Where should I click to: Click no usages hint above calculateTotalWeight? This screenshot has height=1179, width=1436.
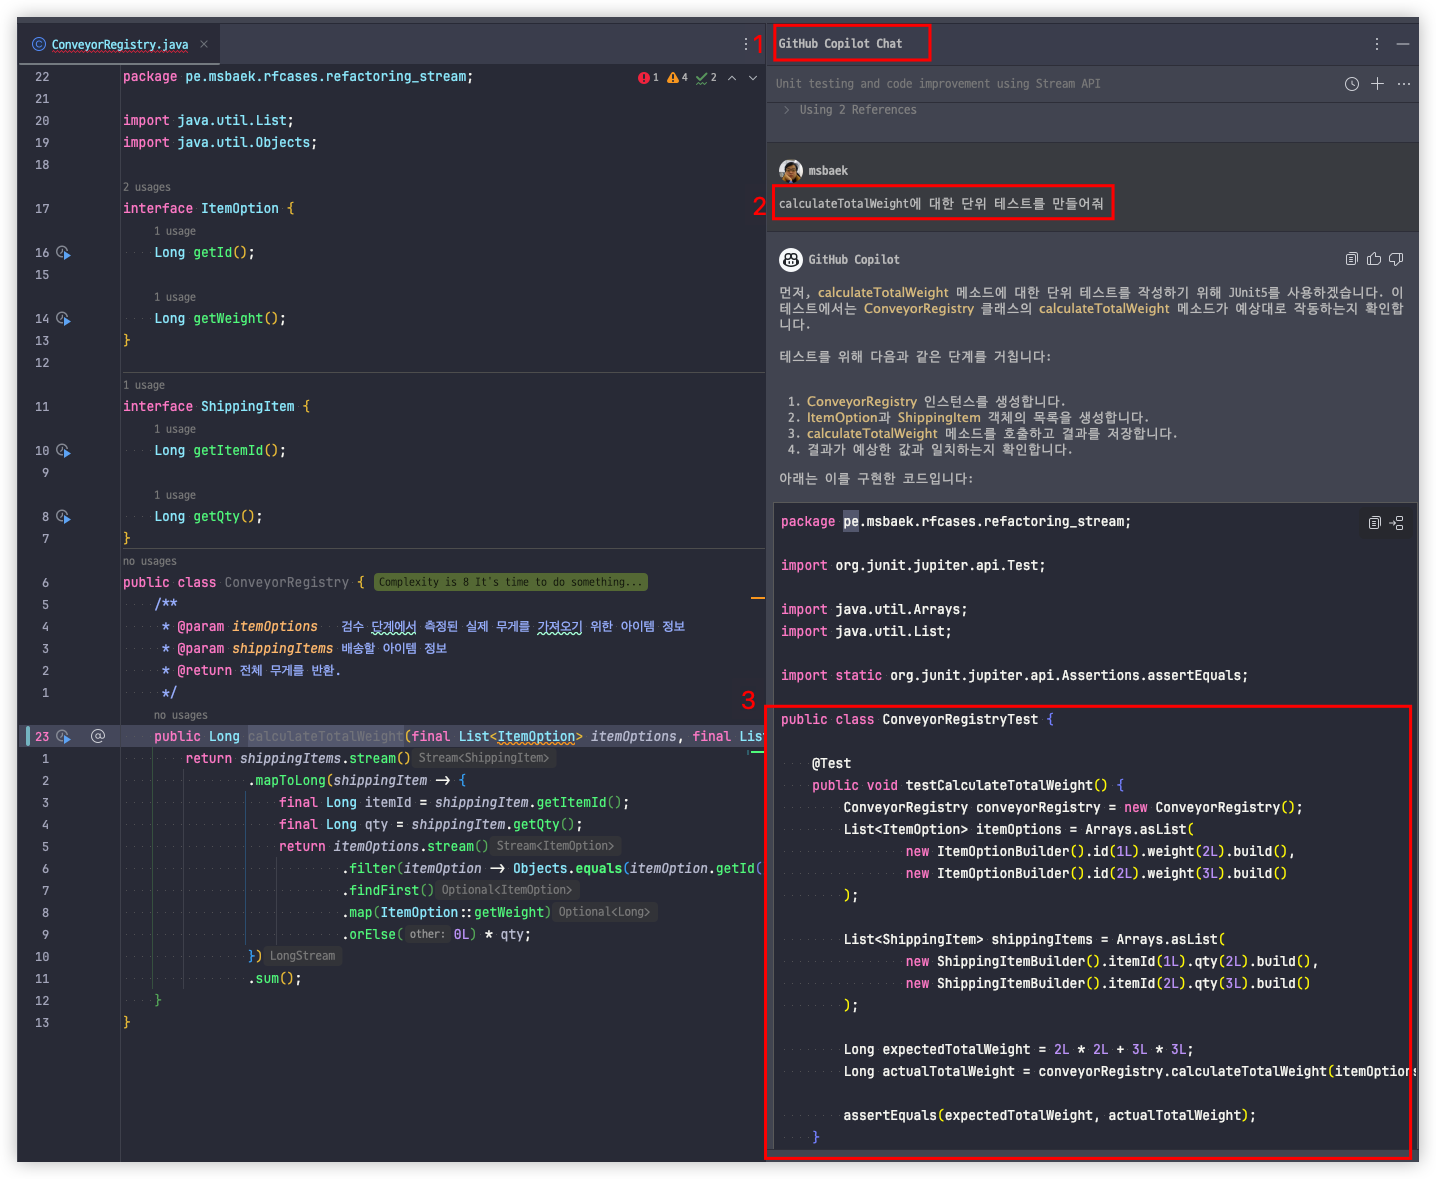181,715
